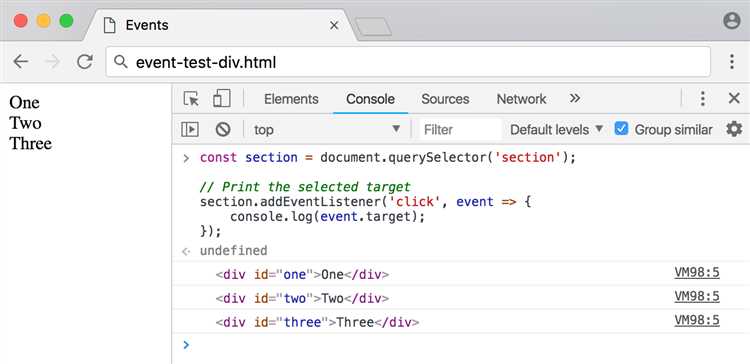Show the console sidebar icon
Viewport: 750px width, 364px height.
(190, 129)
